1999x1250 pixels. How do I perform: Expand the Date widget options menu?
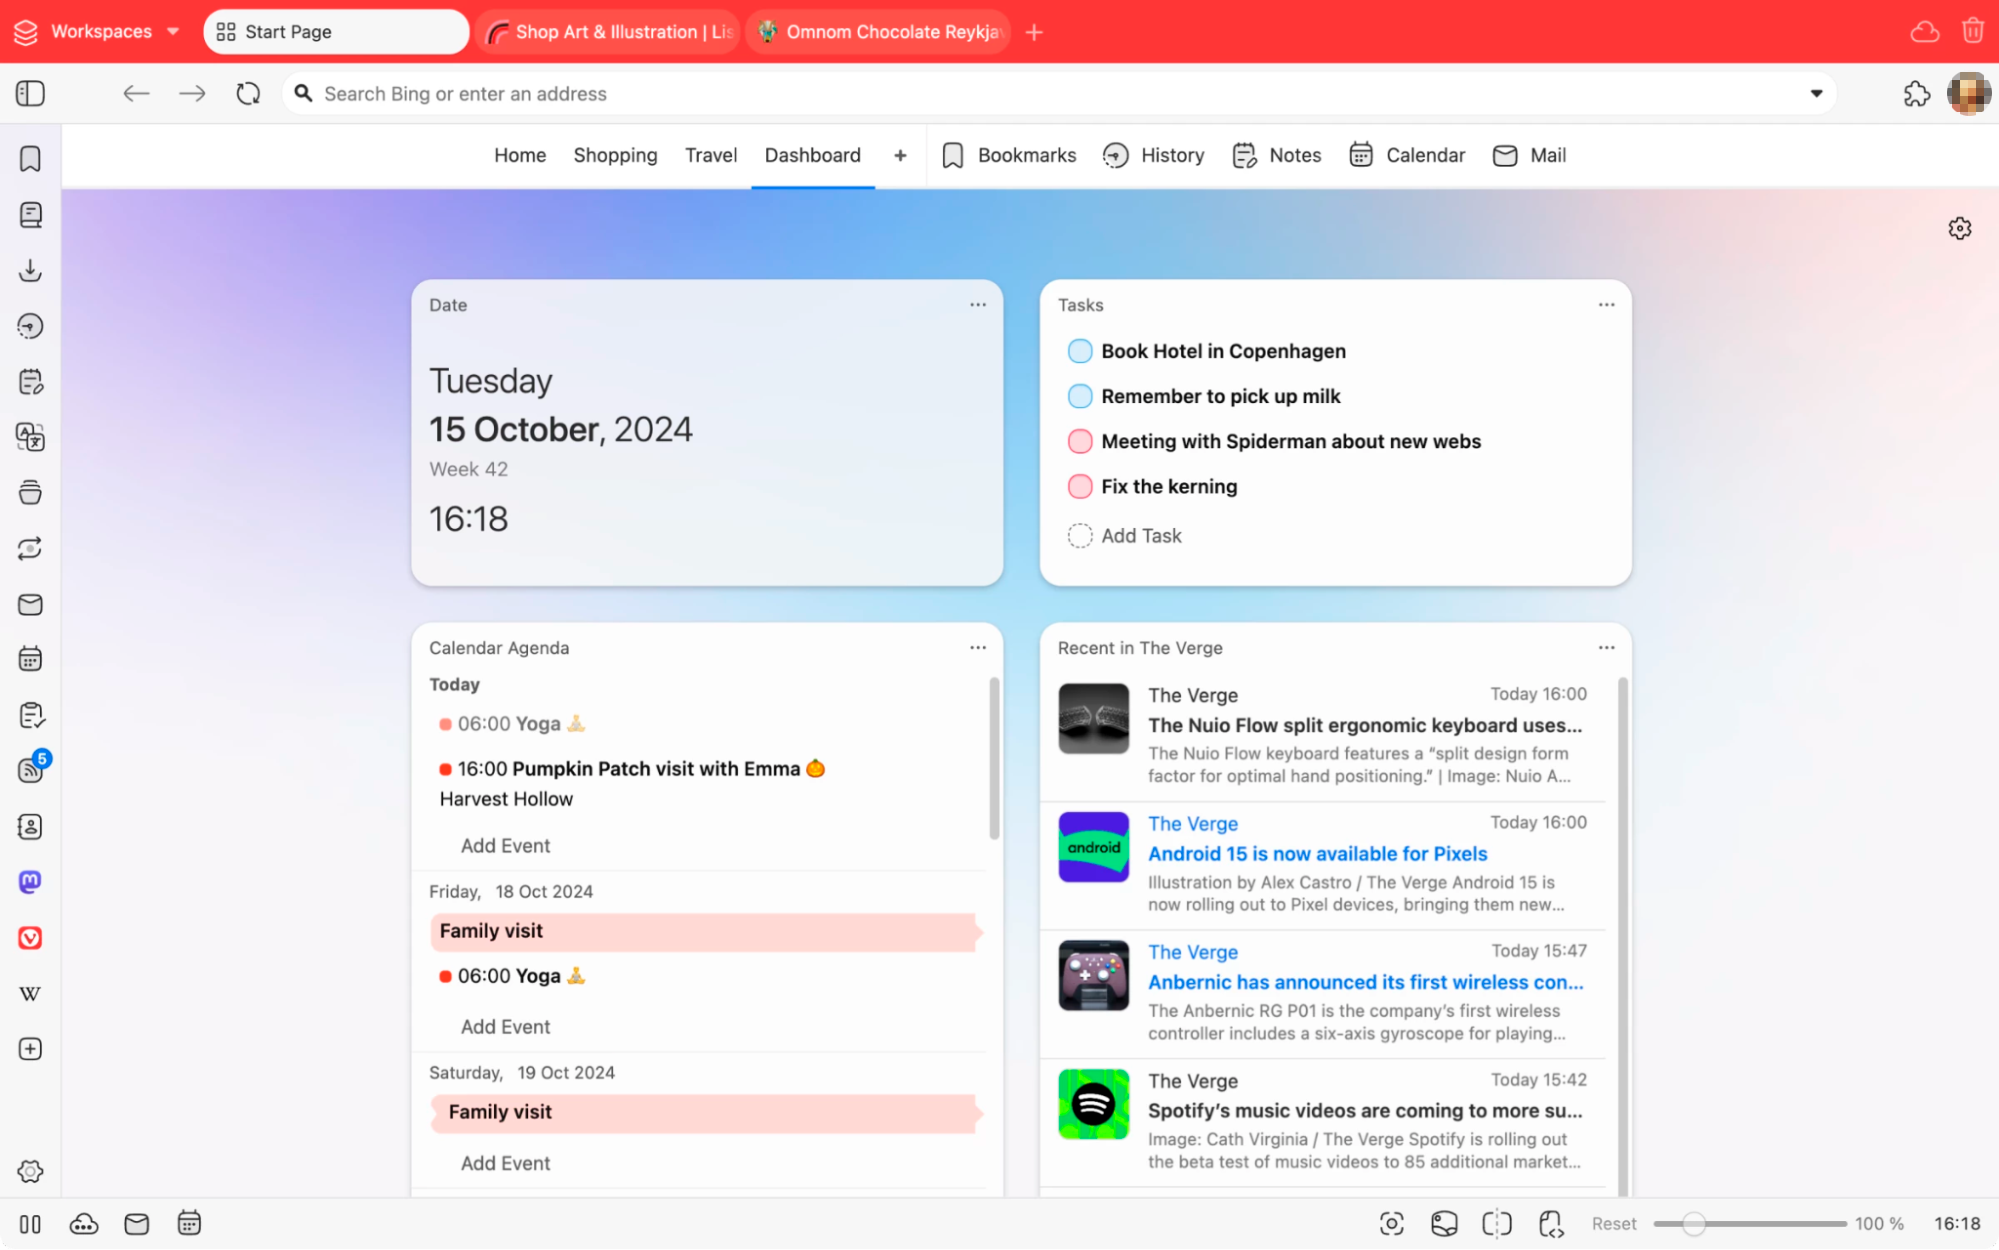[978, 304]
